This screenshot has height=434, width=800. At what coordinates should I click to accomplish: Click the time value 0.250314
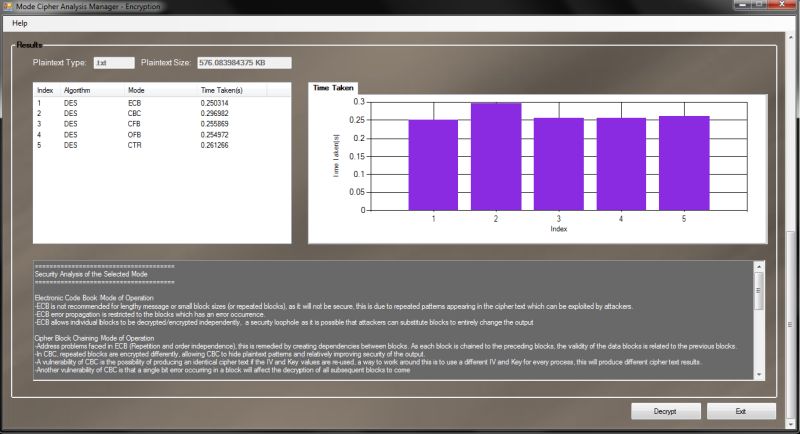(214, 103)
